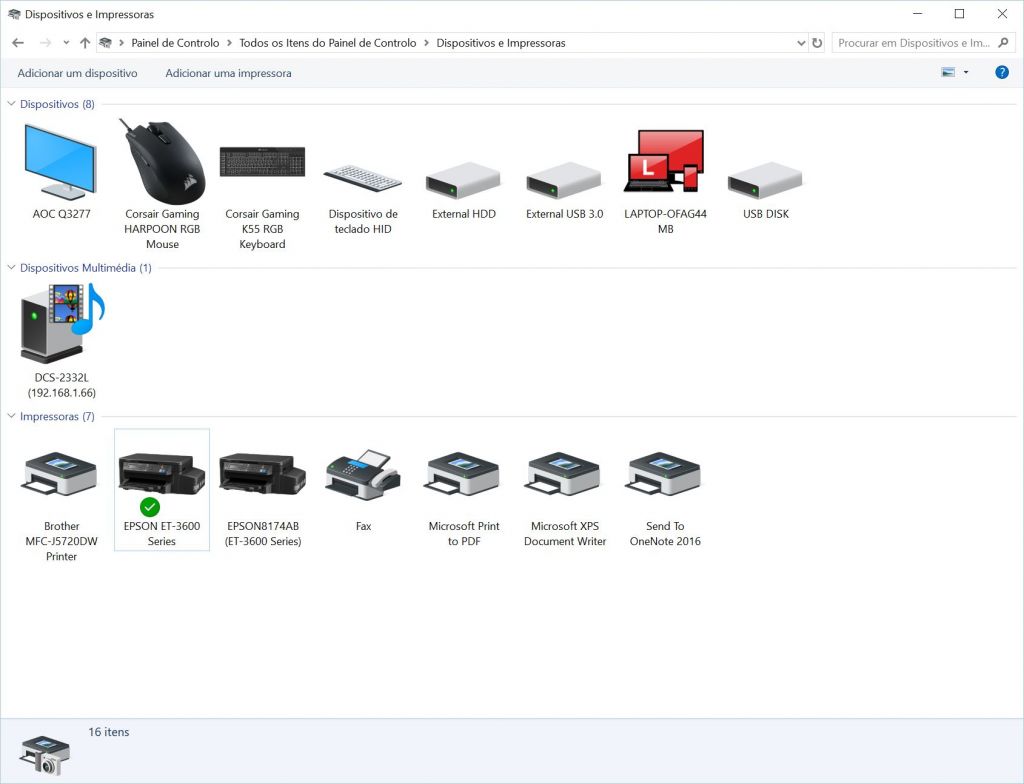Select the USB DISK device
This screenshot has height=784, width=1024.
click(x=765, y=189)
